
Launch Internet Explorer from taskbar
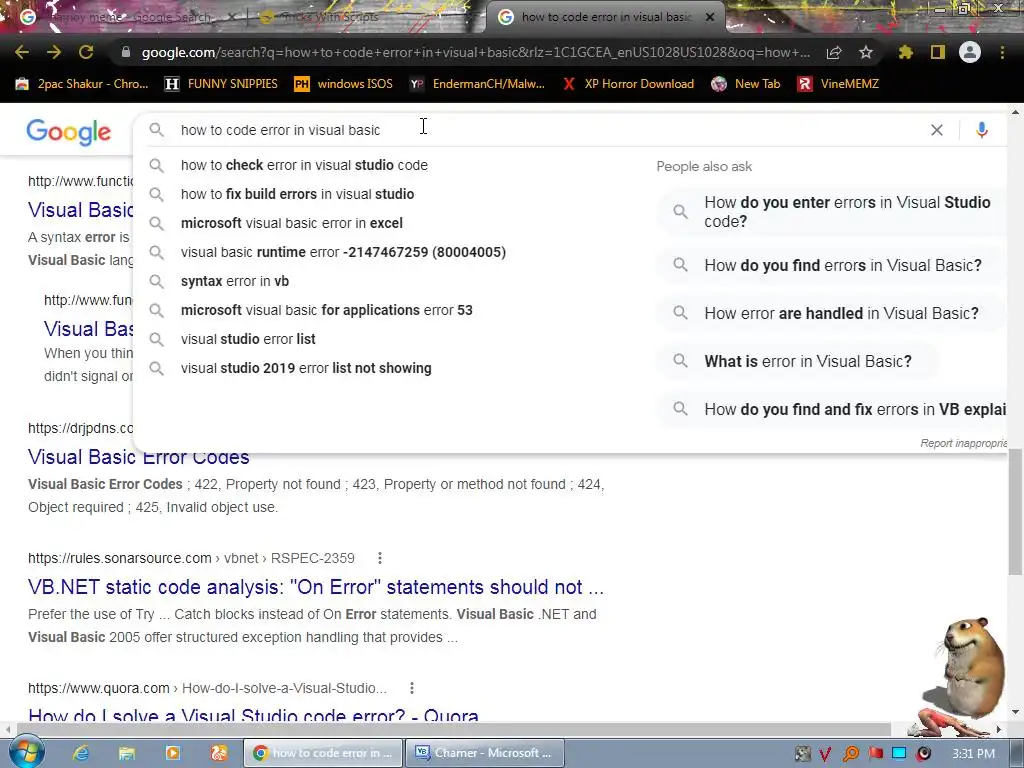click(81, 753)
